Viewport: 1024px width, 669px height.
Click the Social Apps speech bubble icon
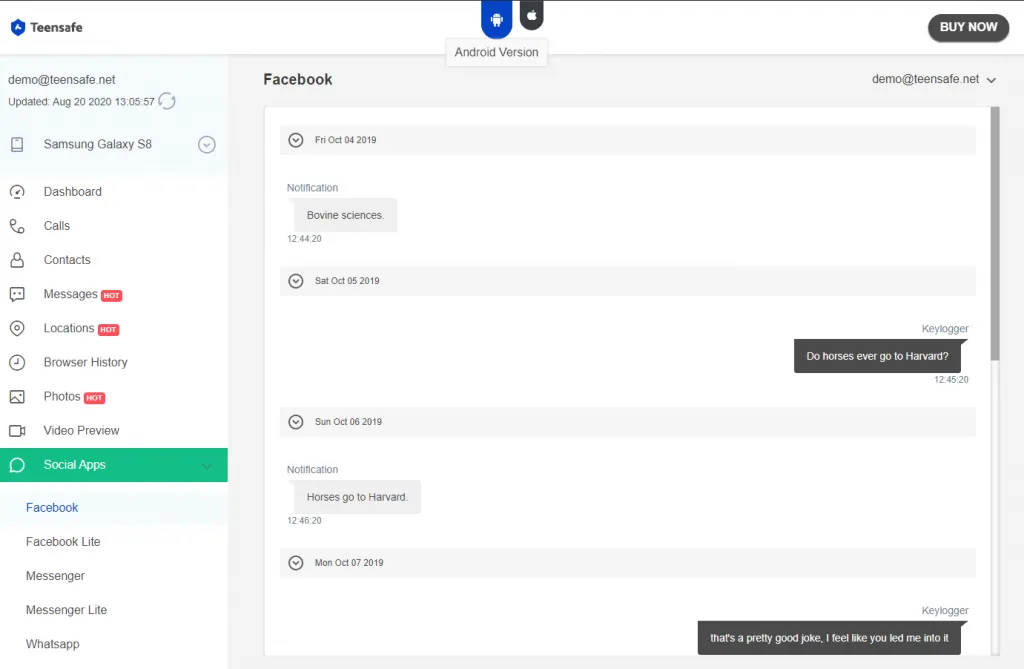[x=17, y=465]
